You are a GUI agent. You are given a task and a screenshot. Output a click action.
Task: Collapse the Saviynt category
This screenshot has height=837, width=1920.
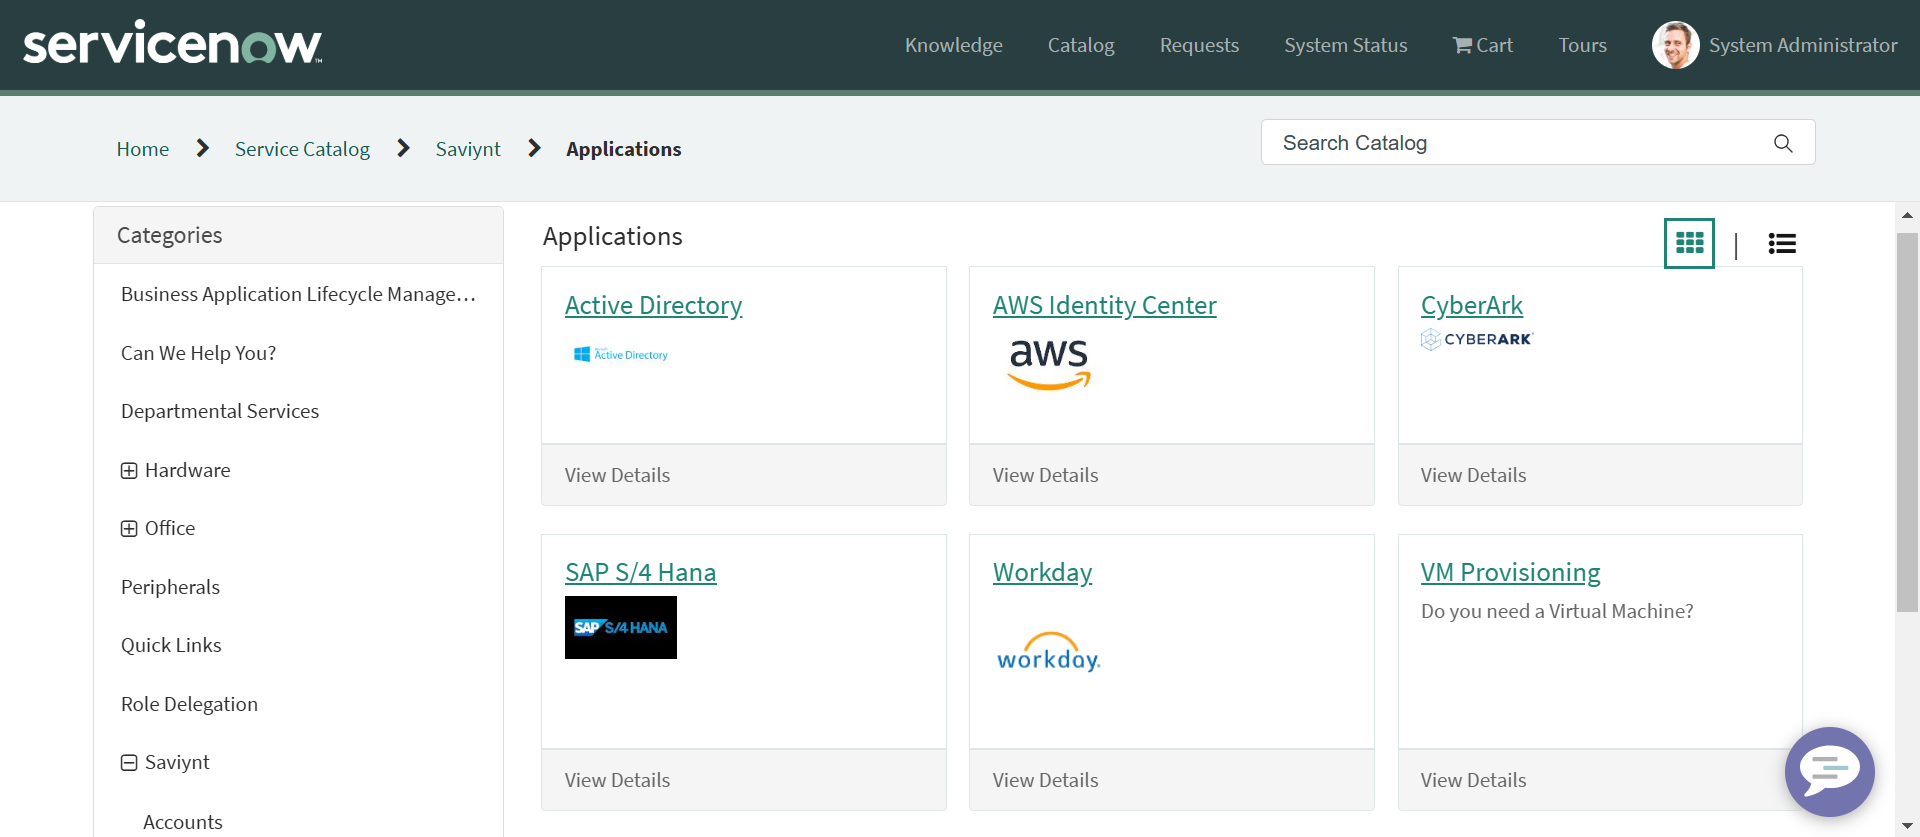[x=129, y=762]
